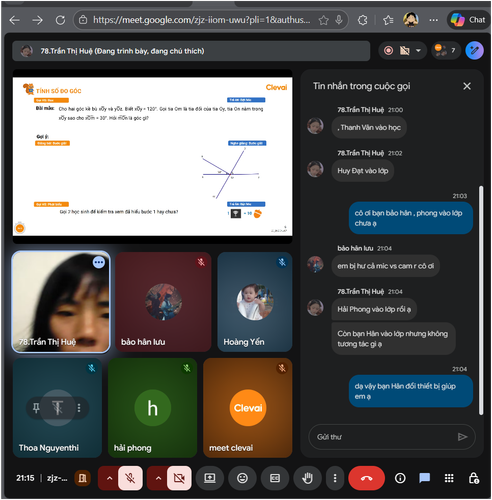This screenshot has width=492, height=500.
Task: Click muted mic icon on bảo hân lưu tile
Action: tap(201, 262)
